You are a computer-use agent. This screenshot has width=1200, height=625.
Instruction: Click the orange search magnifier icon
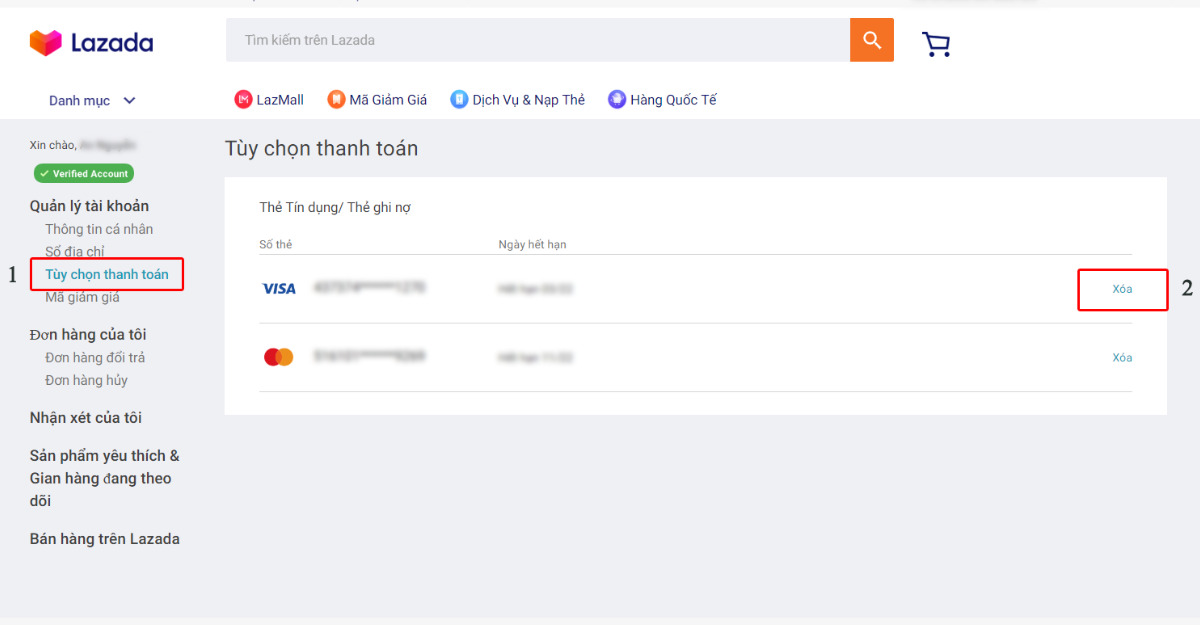[870, 40]
